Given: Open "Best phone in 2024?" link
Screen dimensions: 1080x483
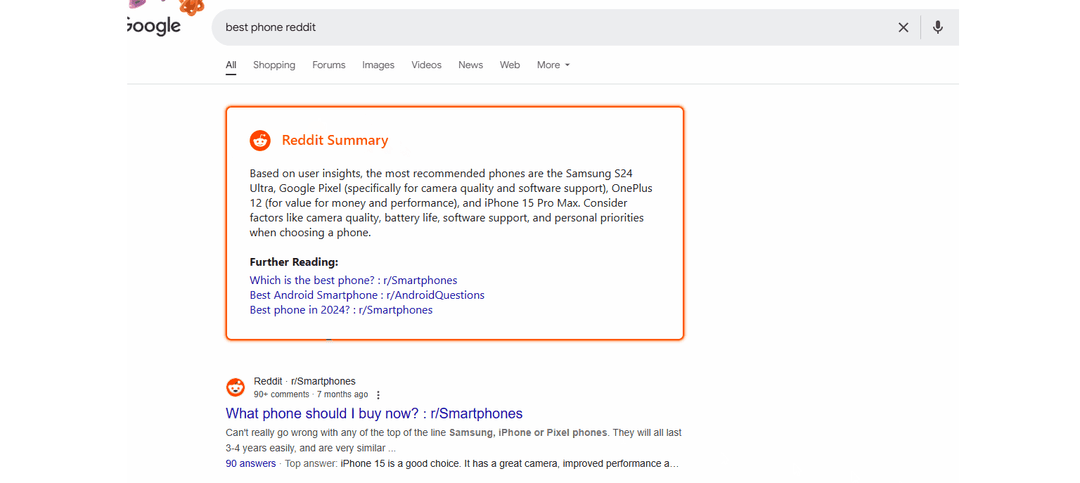Looking at the screenshot, I should [341, 311].
